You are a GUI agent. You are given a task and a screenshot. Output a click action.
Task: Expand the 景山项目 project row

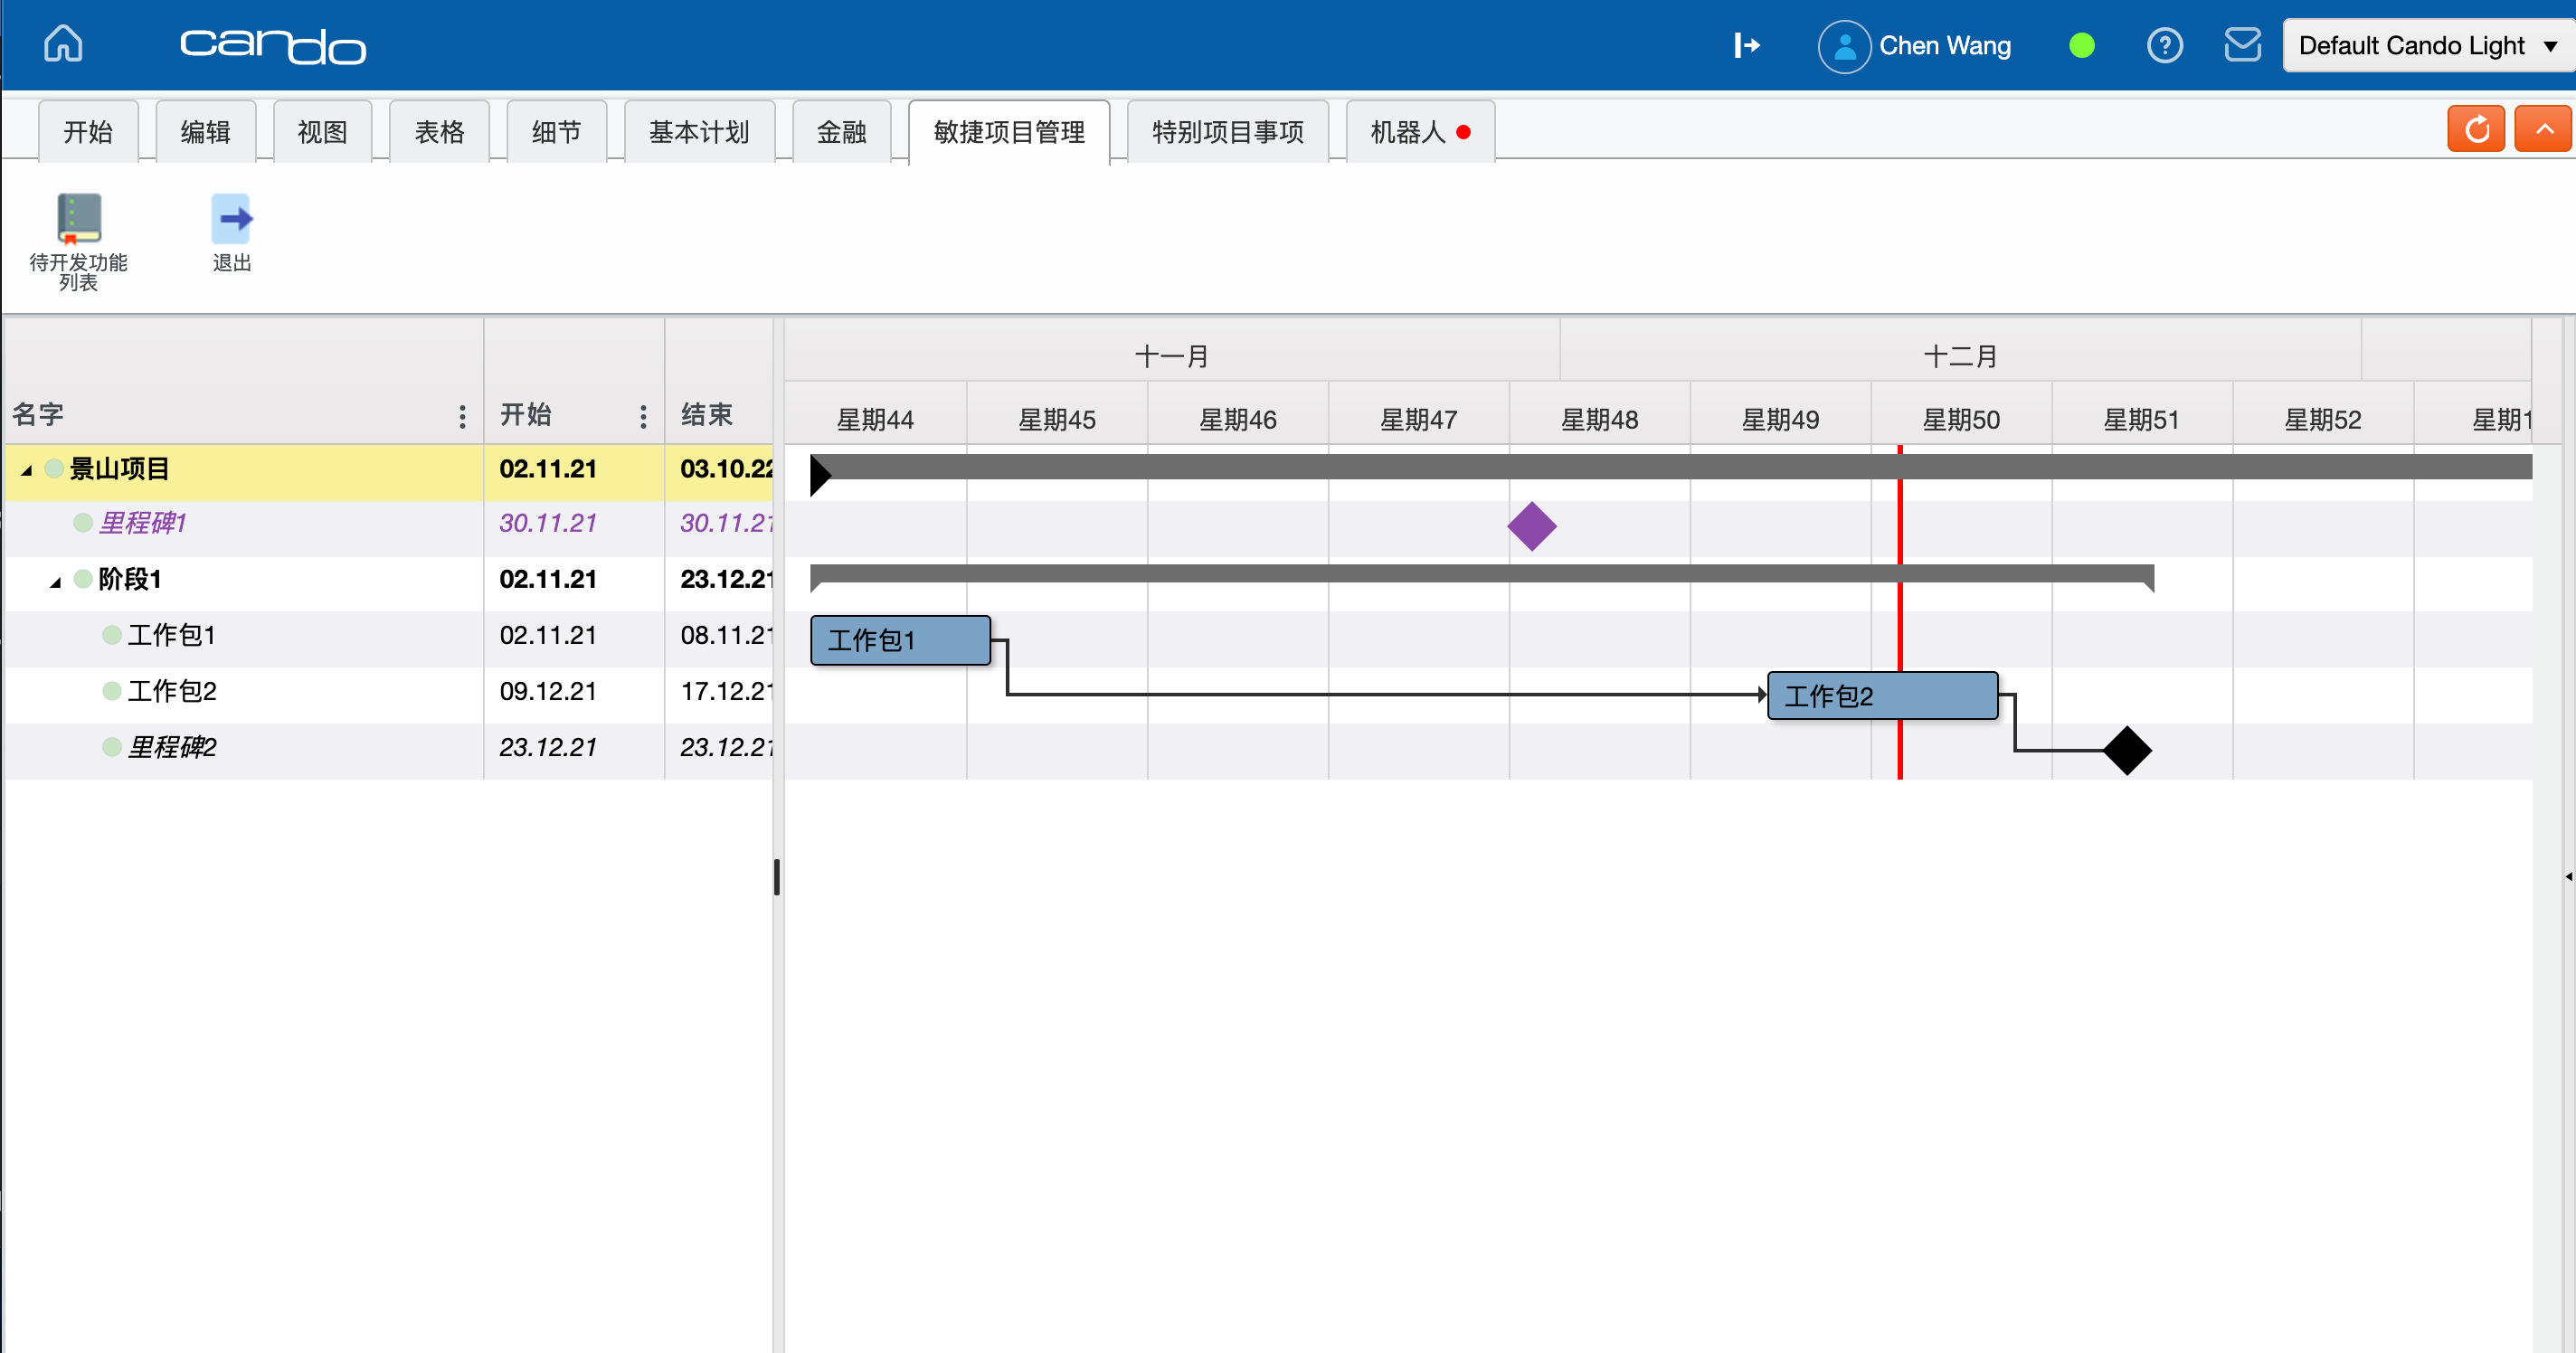click(24, 468)
